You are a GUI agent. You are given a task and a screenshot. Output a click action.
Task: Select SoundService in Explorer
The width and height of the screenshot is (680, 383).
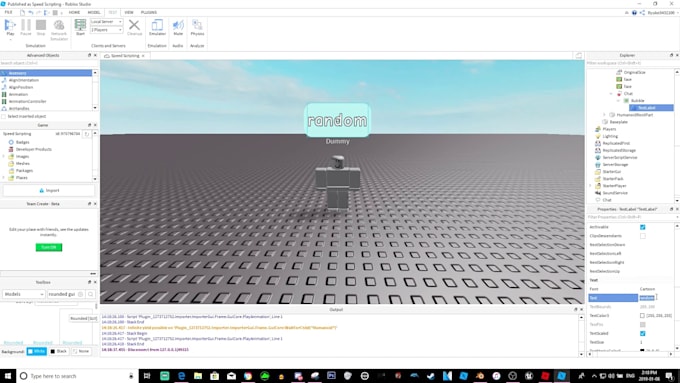(615, 193)
